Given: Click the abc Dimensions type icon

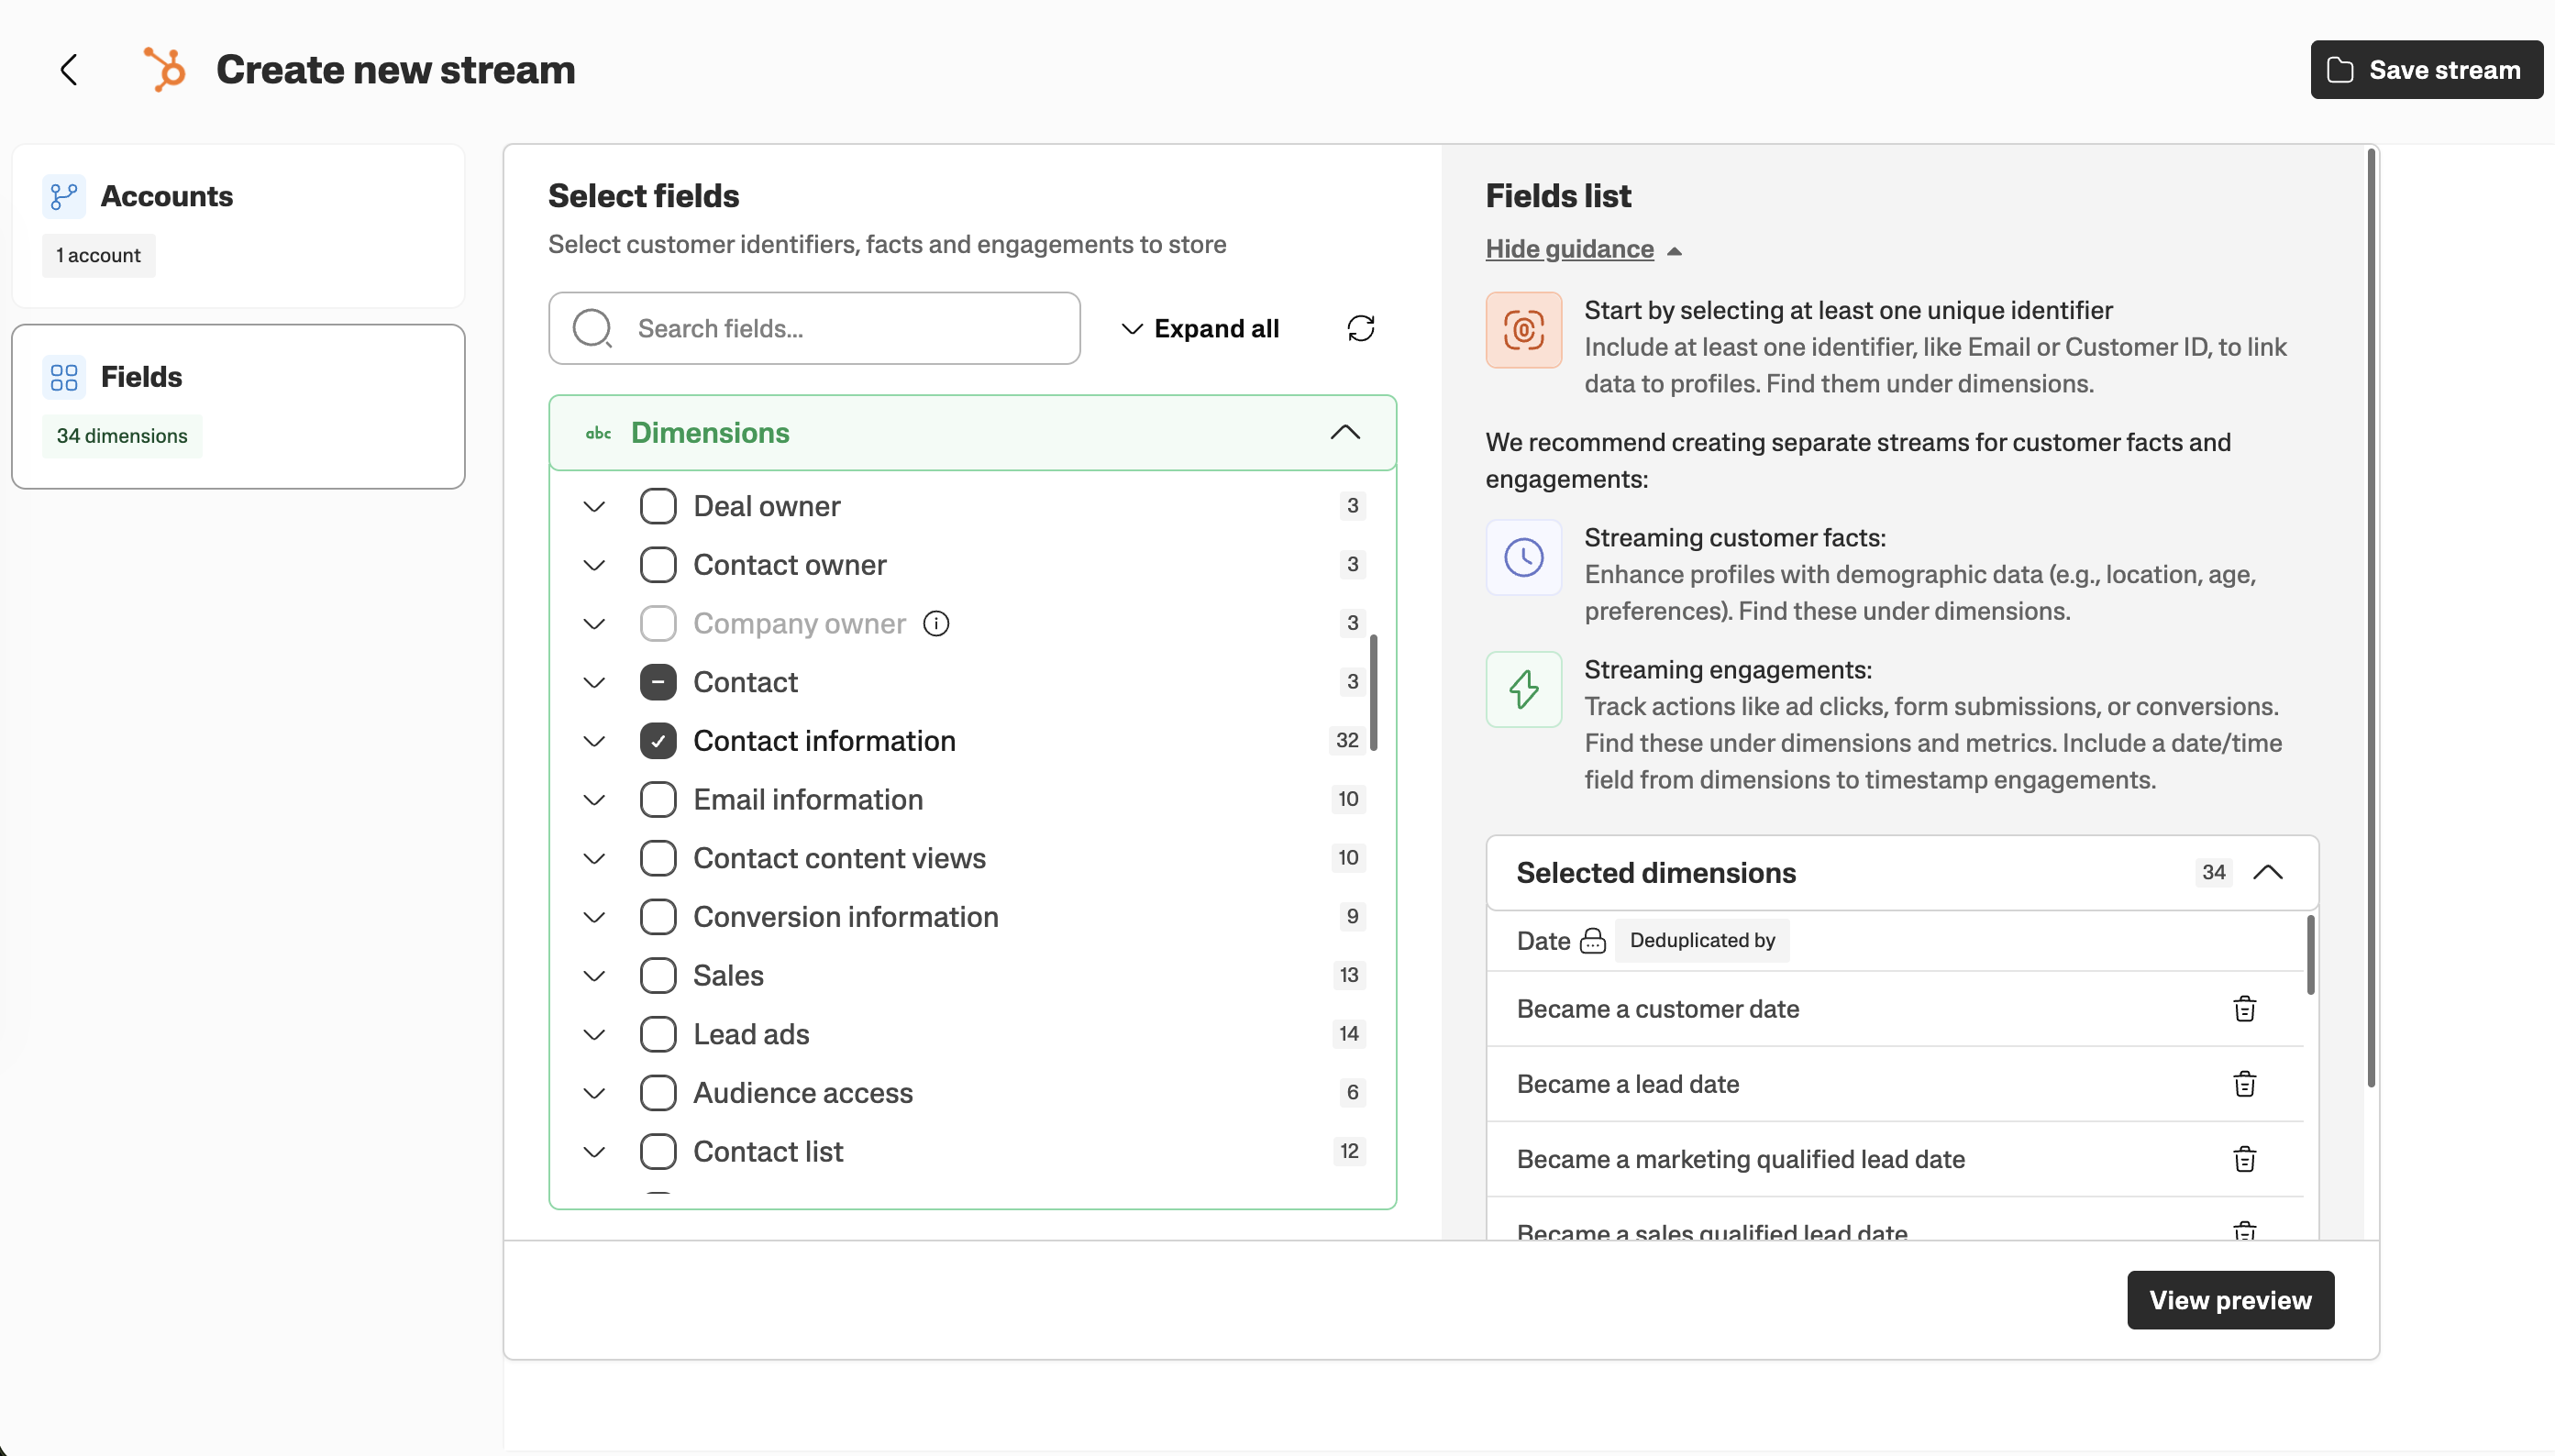Looking at the screenshot, I should (598, 432).
